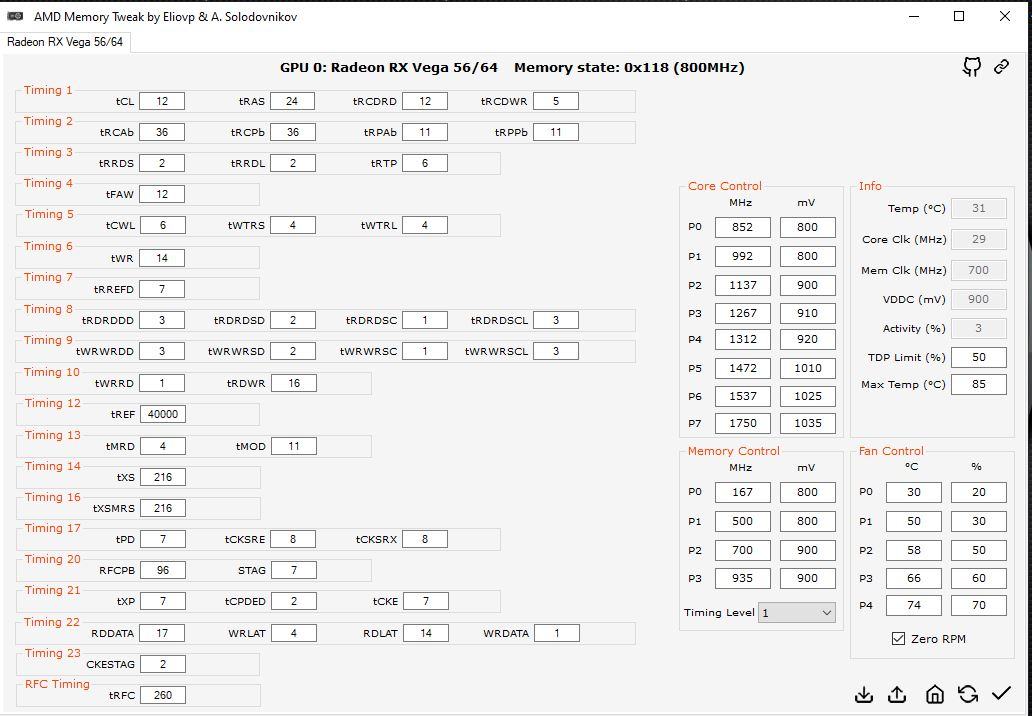1032x716 pixels.
Task: Click the tRCAb input field
Action: (x=162, y=132)
